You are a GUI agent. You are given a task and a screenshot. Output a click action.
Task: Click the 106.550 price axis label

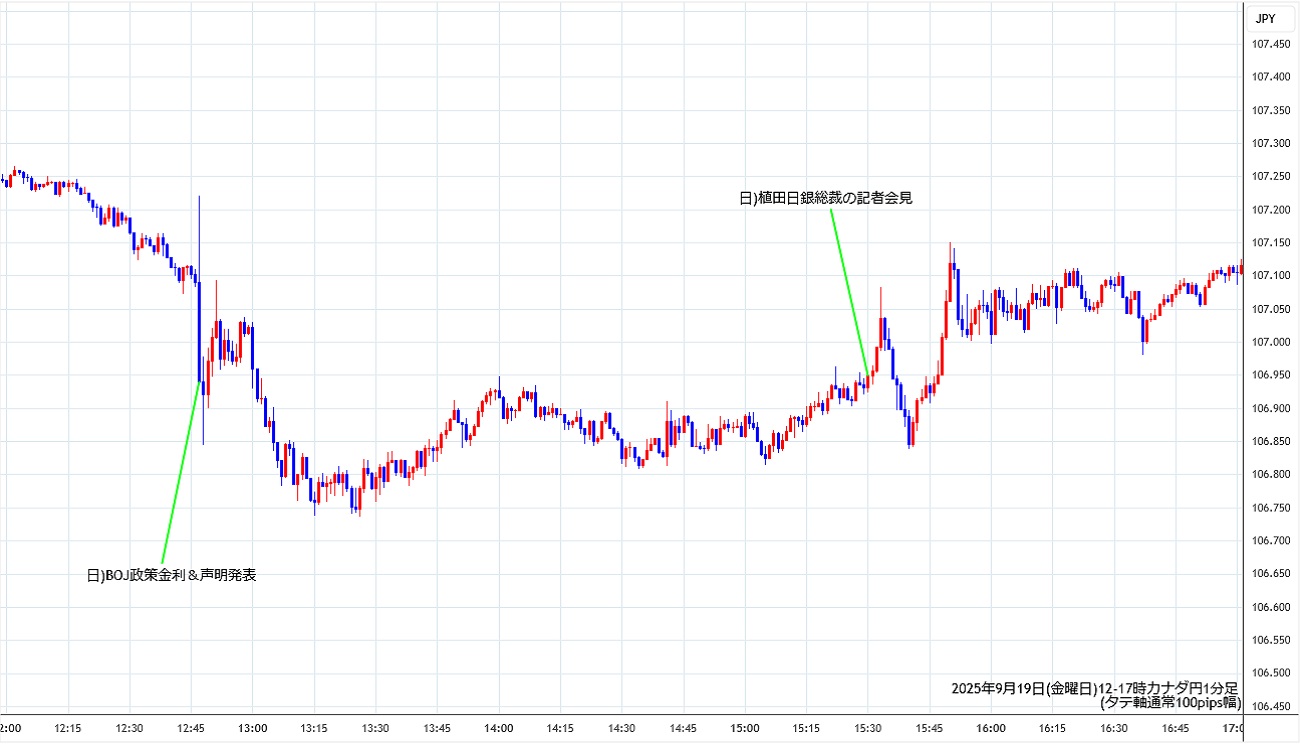tap(1271, 640)
